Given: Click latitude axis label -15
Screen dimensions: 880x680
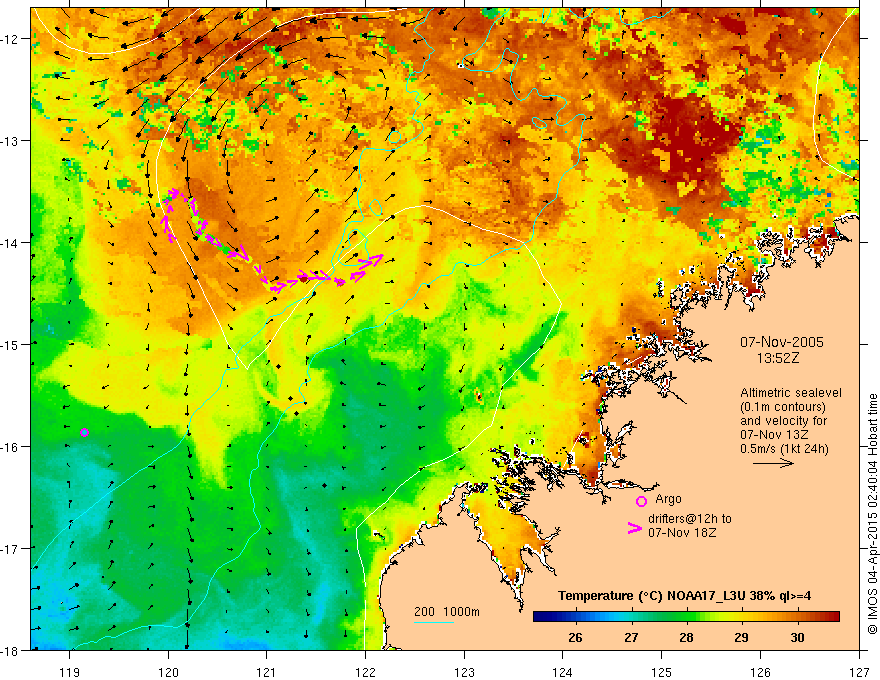Looking at the screenshot, I should 11,344.
